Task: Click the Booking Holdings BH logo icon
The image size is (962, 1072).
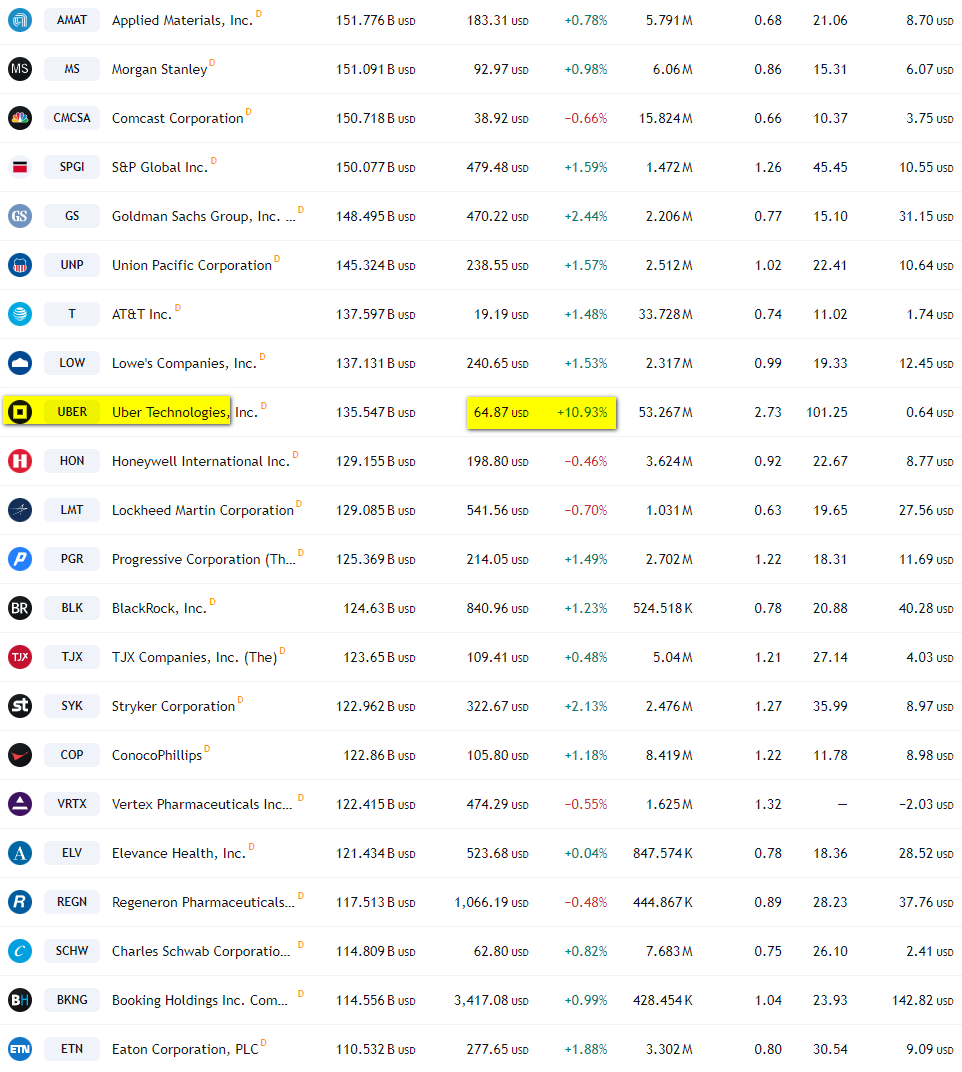Action: coord(20,1000)
